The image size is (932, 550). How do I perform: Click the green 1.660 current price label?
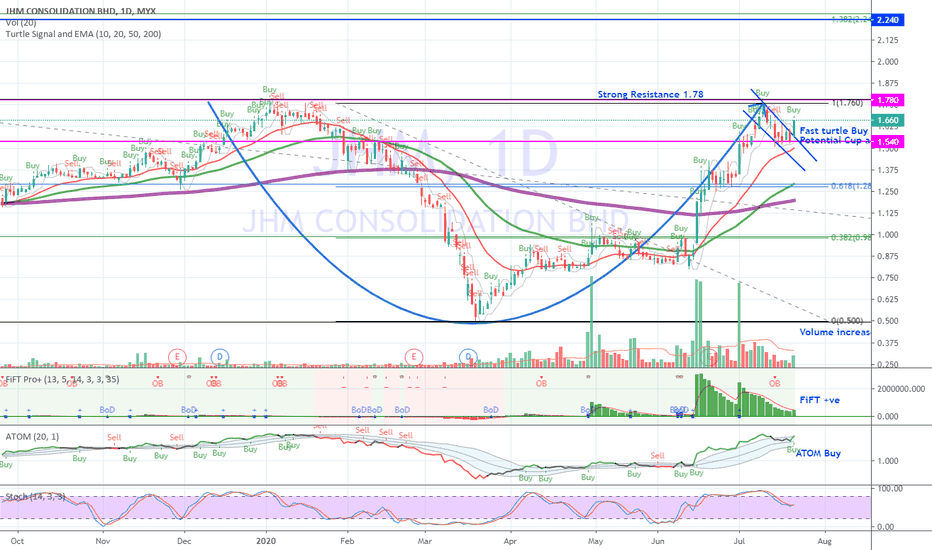click(887, 120)
